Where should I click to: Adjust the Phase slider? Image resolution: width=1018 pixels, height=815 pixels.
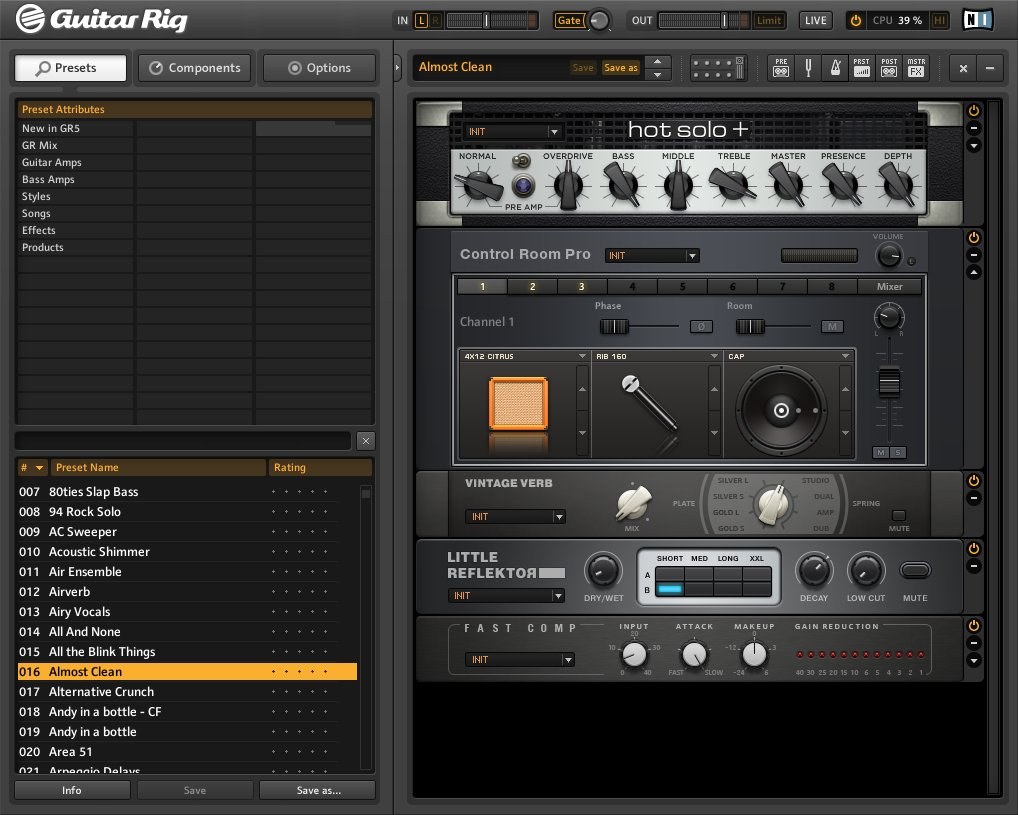[614, 326]
